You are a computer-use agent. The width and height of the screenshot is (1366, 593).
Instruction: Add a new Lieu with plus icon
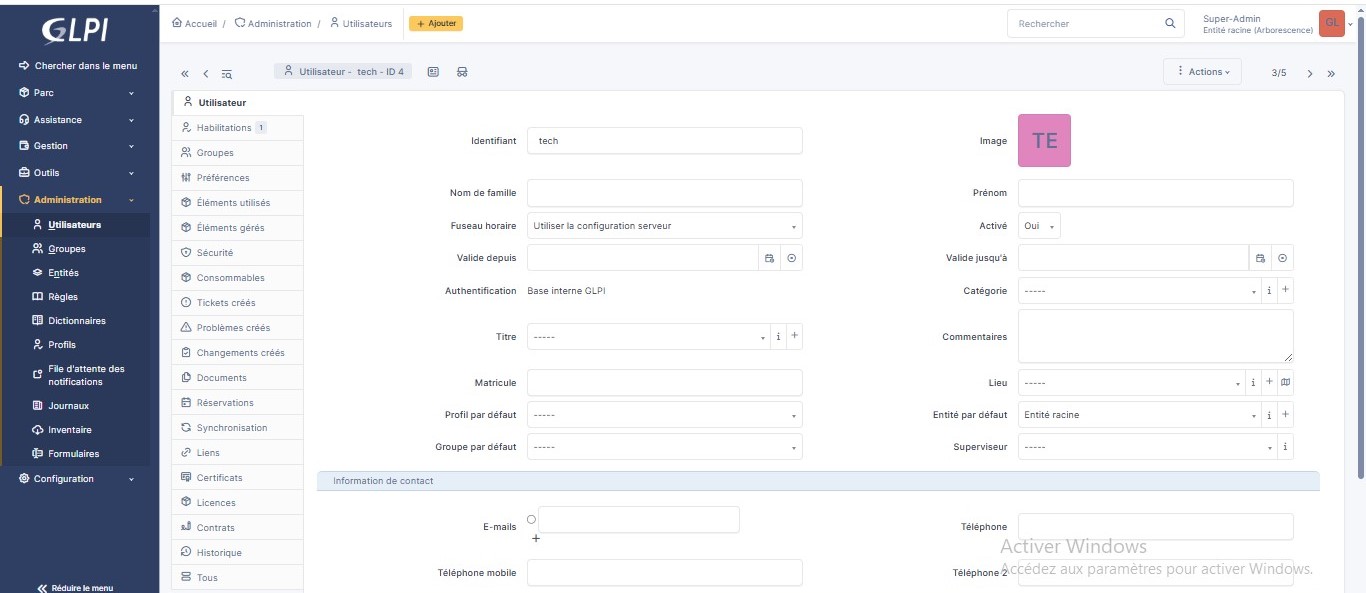tap(1269, 383)
